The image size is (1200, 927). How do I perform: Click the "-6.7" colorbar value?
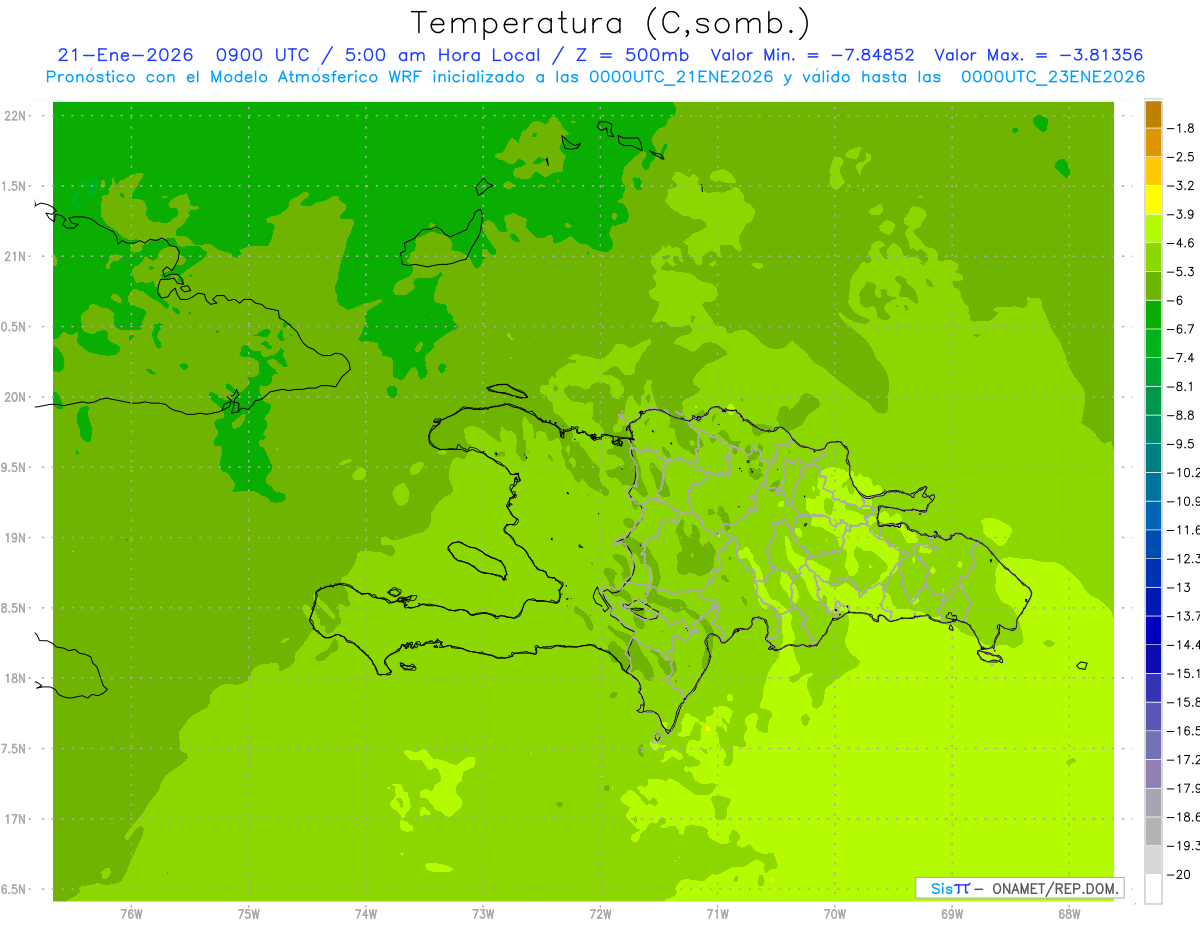click(1181, 329)
